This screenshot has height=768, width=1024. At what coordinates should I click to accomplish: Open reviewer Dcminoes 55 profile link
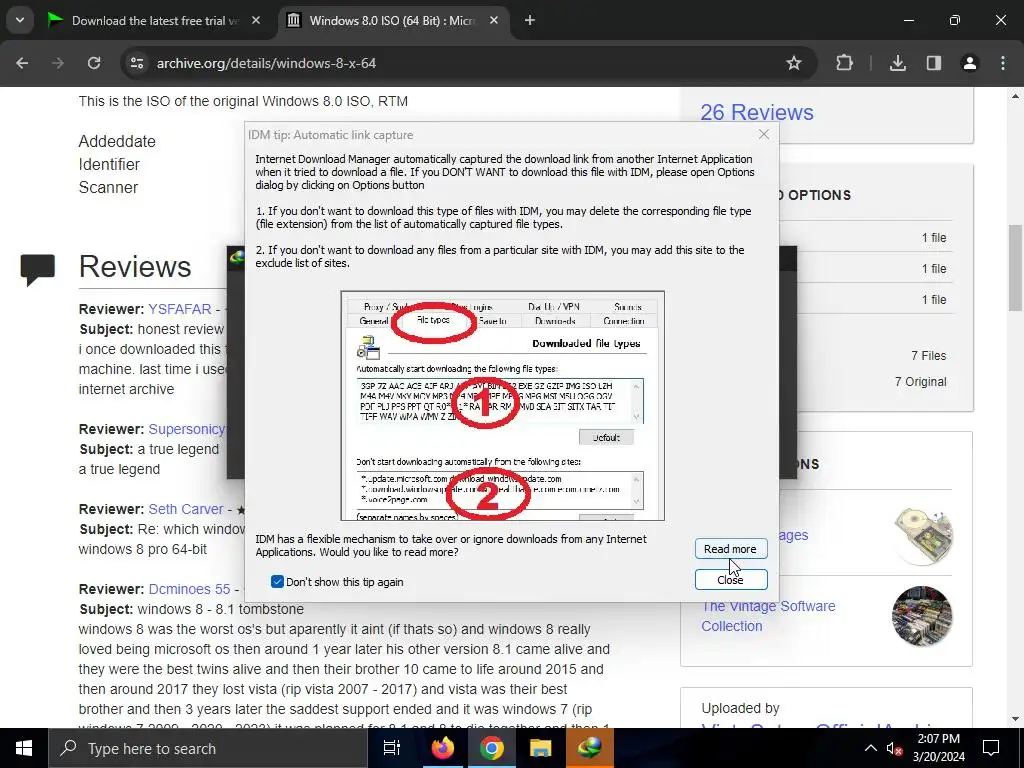pyautogui.click(x=189, y=589)
